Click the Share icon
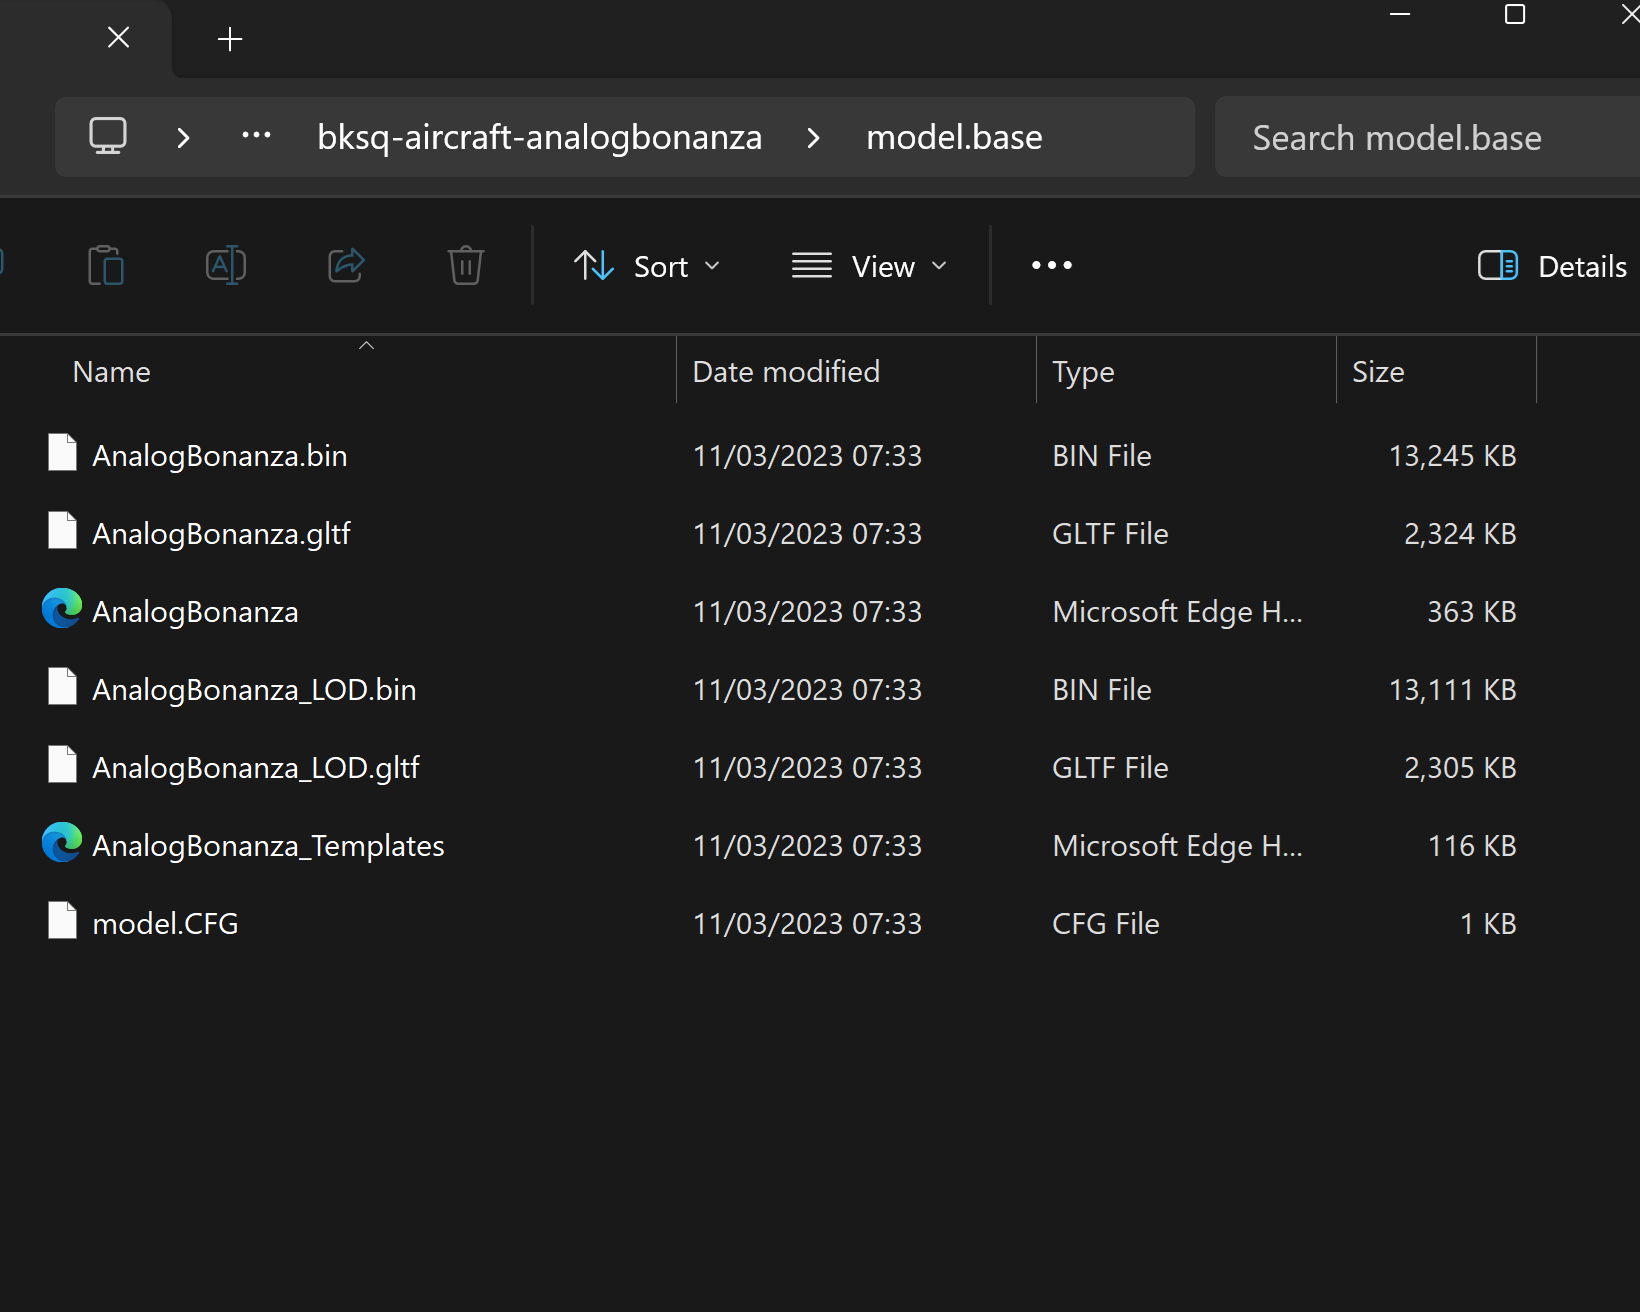 346,266
